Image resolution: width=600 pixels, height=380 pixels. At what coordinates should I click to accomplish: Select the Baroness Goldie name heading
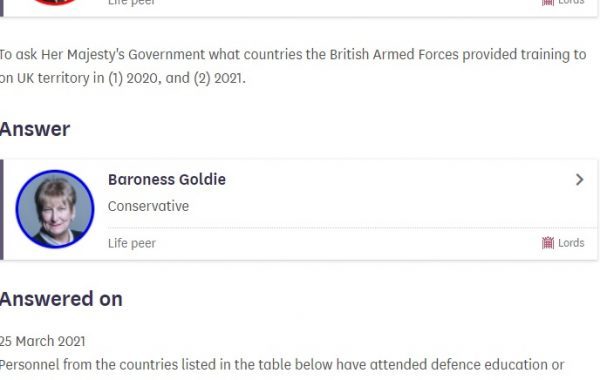pyautogui.click(x=167, y=179)
